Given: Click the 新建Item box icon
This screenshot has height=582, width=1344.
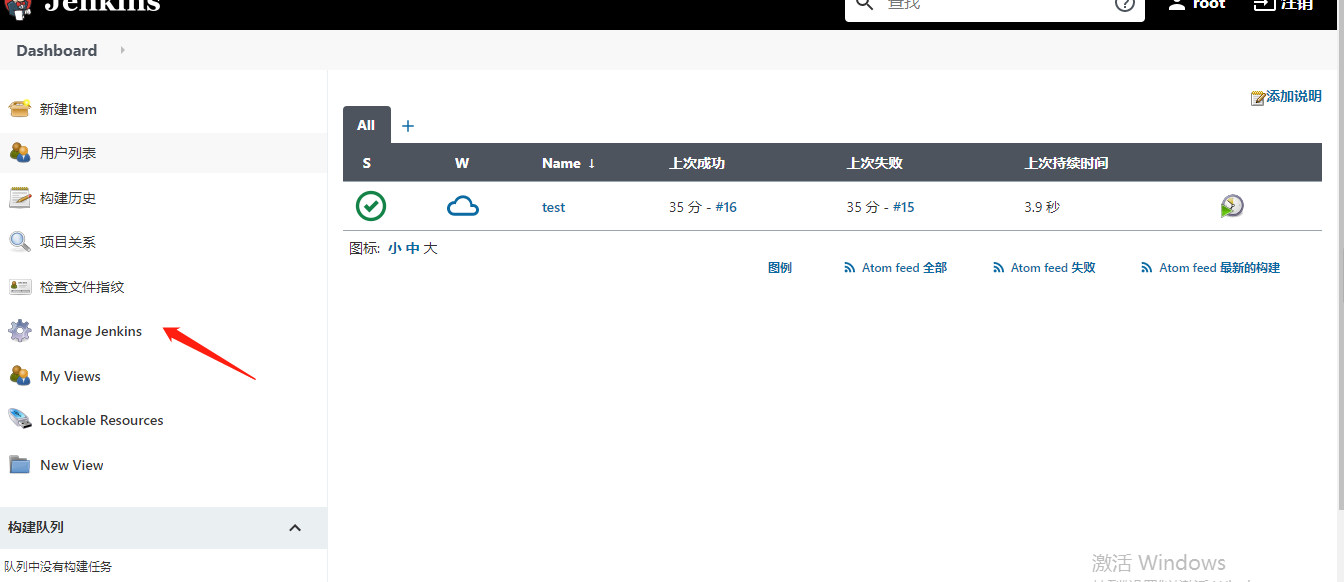Looking at the screenshot, I should 20,108.
